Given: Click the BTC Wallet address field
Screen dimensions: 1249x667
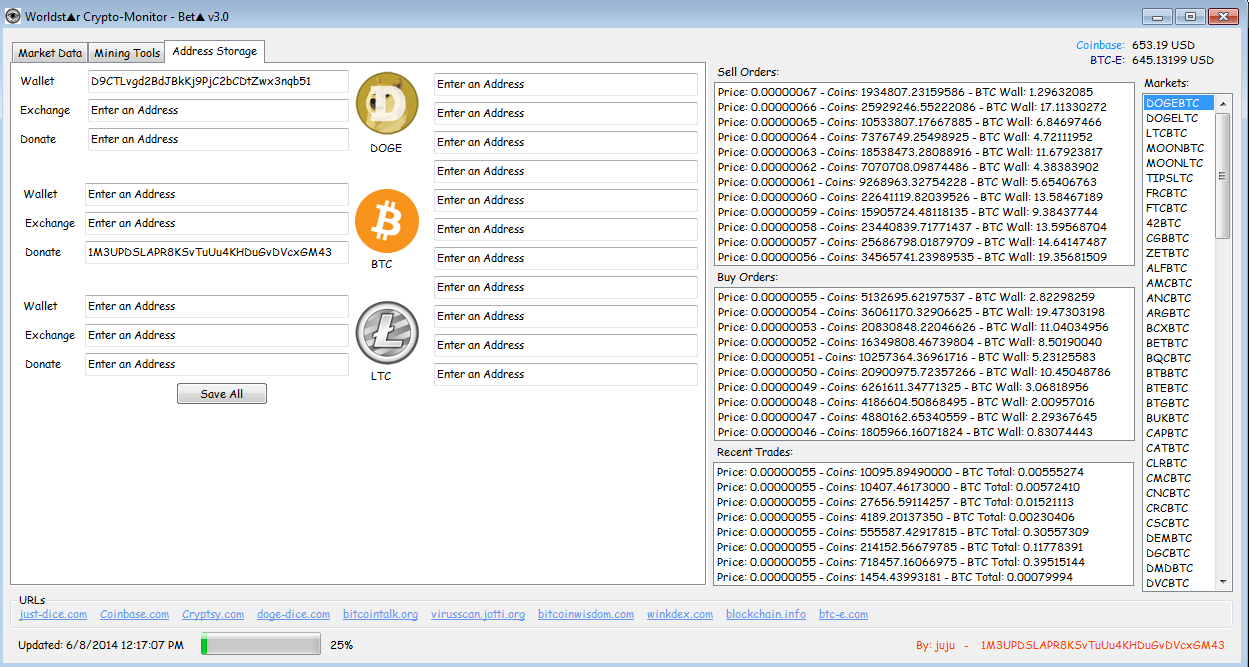Looking at the screenshot, I should pos(216,194).
